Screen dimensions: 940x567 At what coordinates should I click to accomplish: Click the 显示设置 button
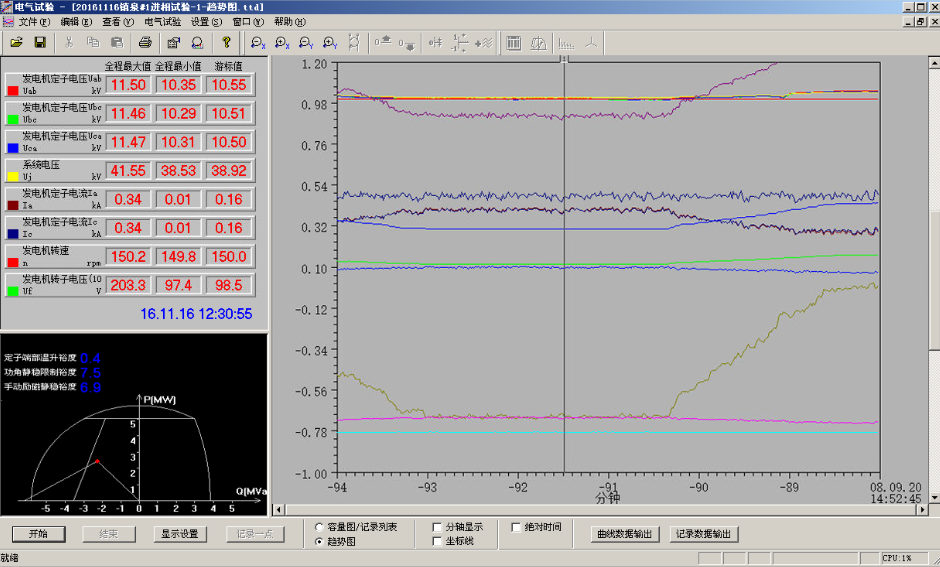(x=180, y=534)
